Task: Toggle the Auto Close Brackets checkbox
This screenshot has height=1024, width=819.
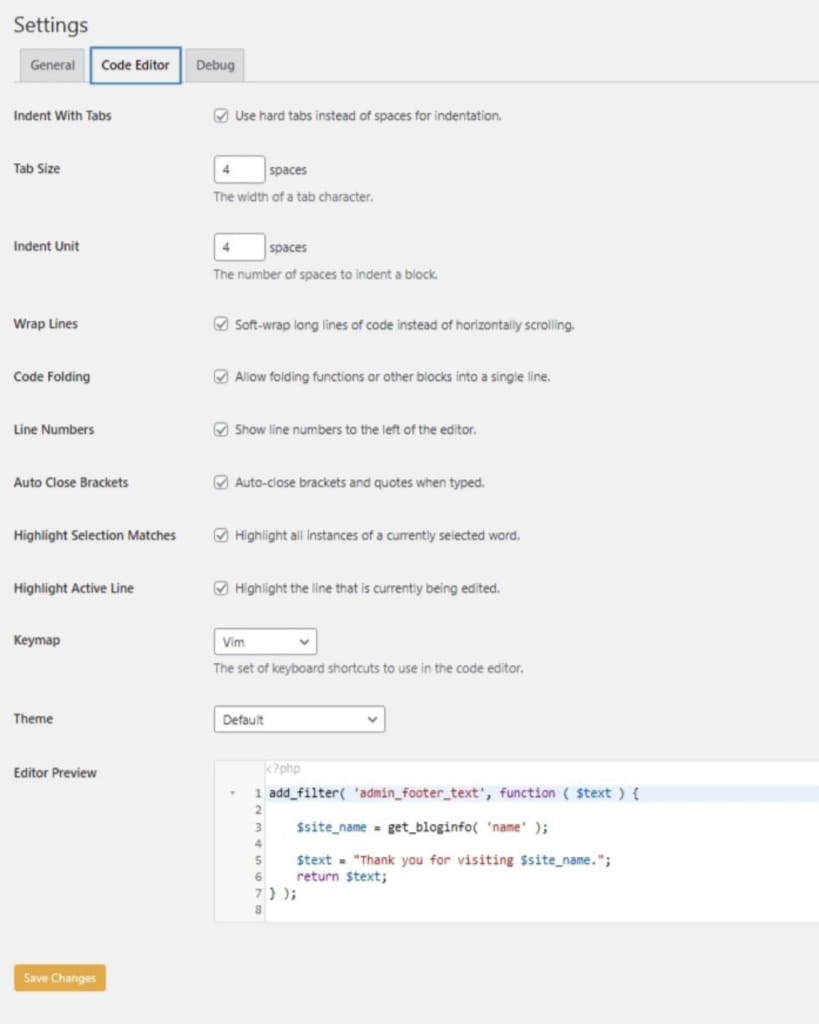Action: tap(221, 482)
